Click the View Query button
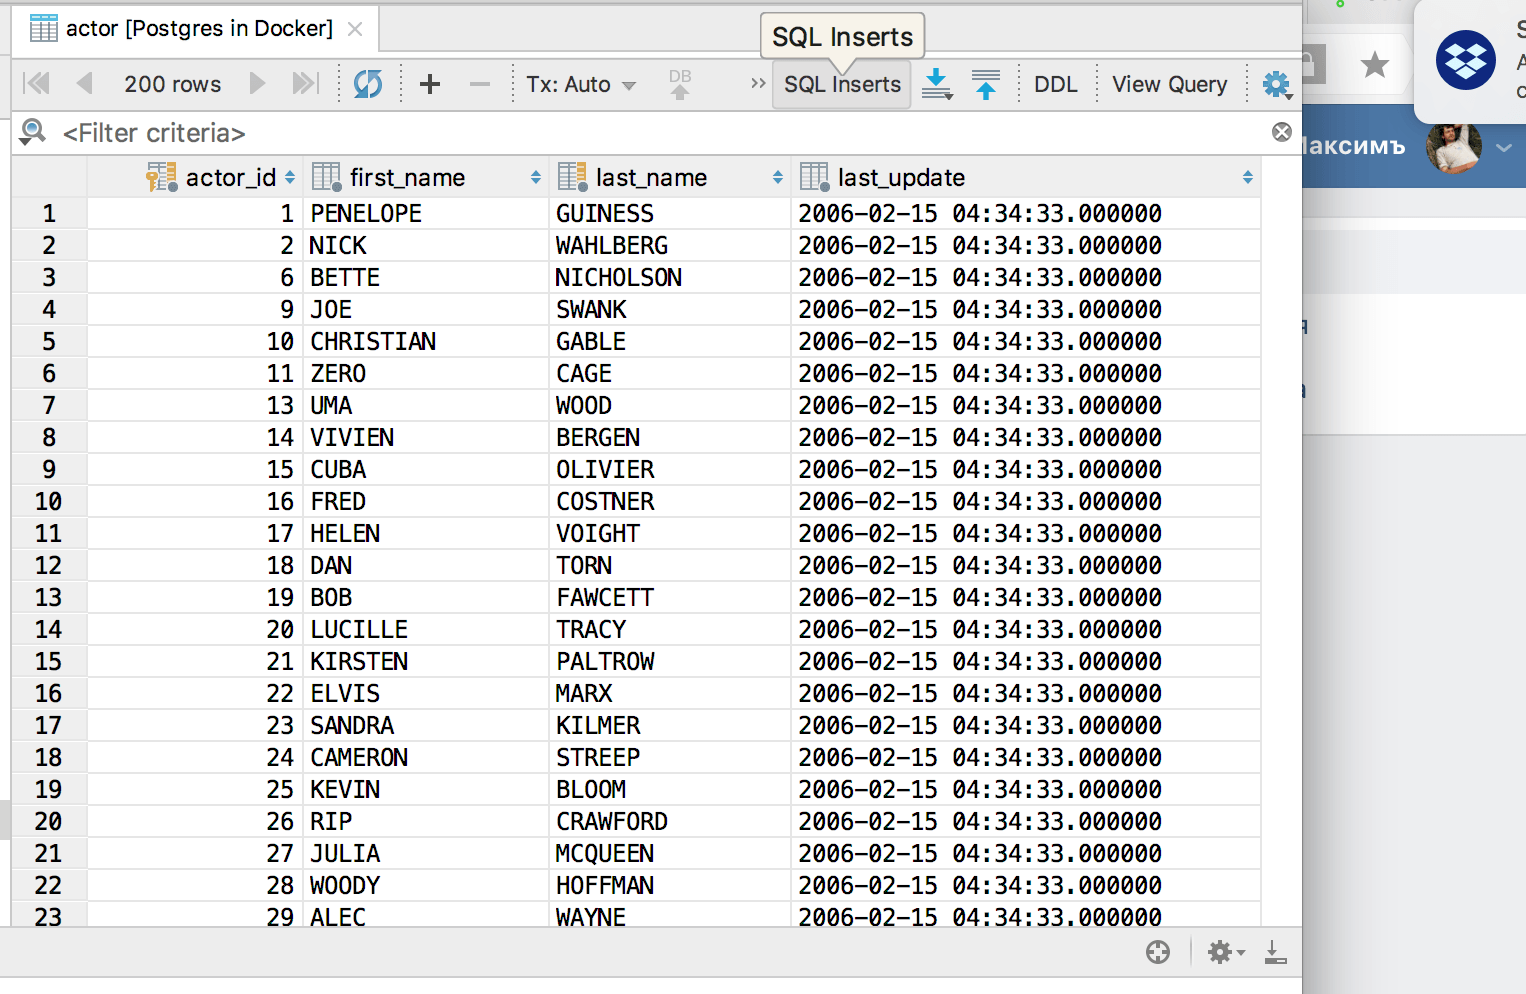Viewport: 1526px width, 994px height. (x=1169, y=84)
